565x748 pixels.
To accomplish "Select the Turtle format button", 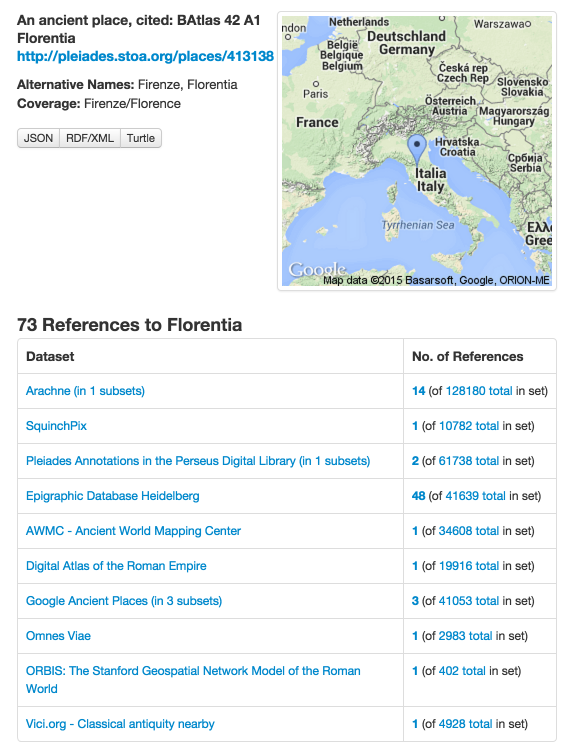I will click(x=141, y=138).
